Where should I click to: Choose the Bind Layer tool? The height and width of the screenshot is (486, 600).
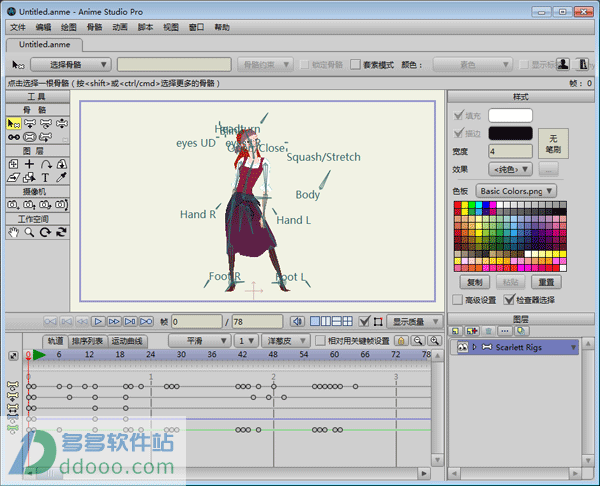[30, 137]
